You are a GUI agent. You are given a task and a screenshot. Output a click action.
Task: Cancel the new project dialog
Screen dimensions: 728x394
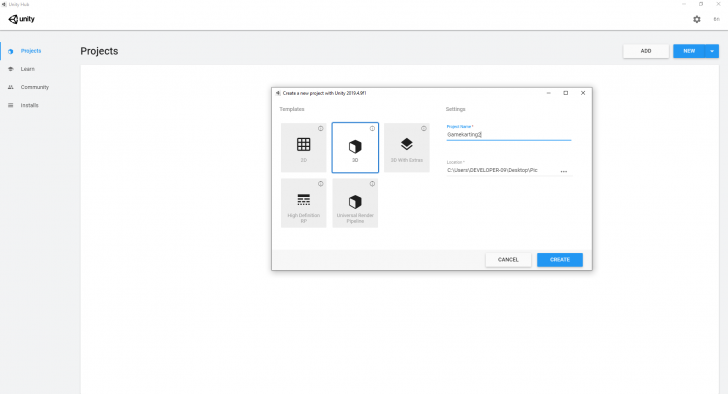click(508, 260)
